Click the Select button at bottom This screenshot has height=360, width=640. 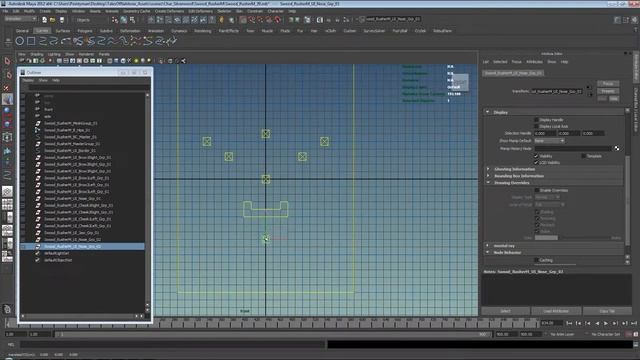pyautogui.click(x=505, y=311)
